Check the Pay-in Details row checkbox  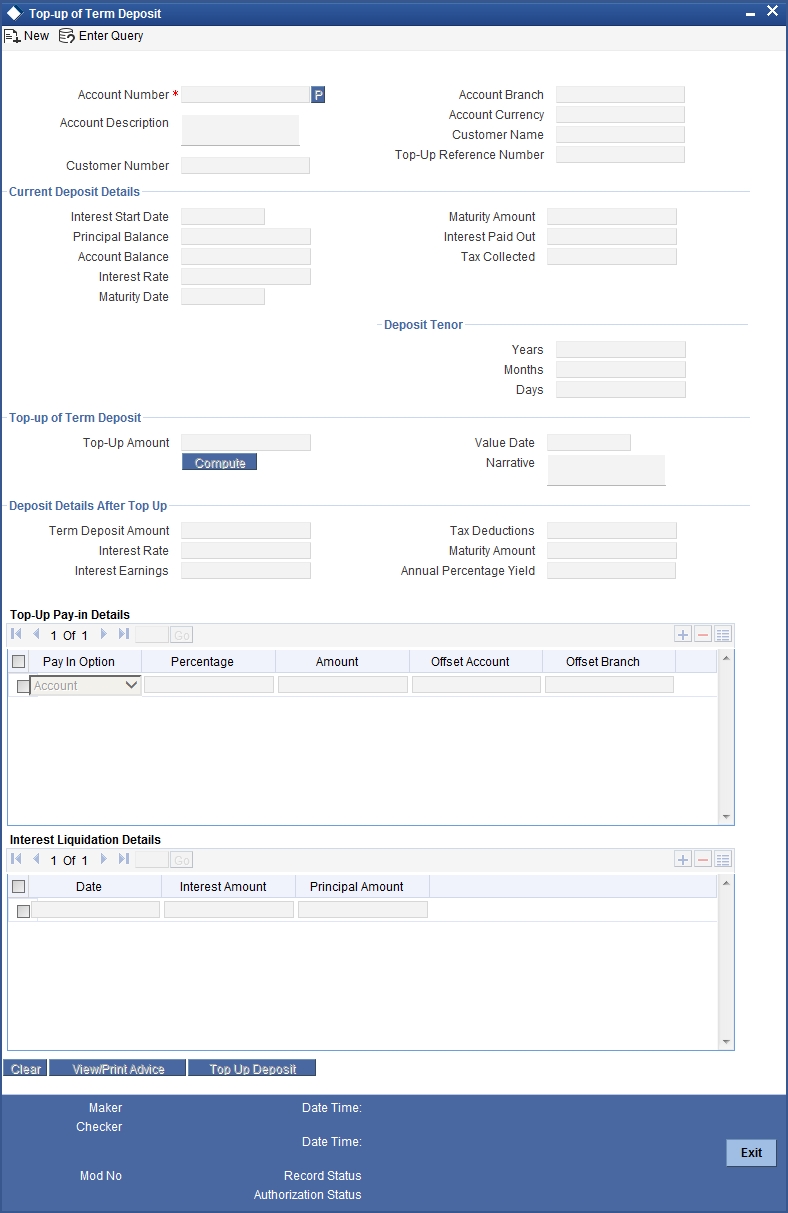click(x=23, y=686)
